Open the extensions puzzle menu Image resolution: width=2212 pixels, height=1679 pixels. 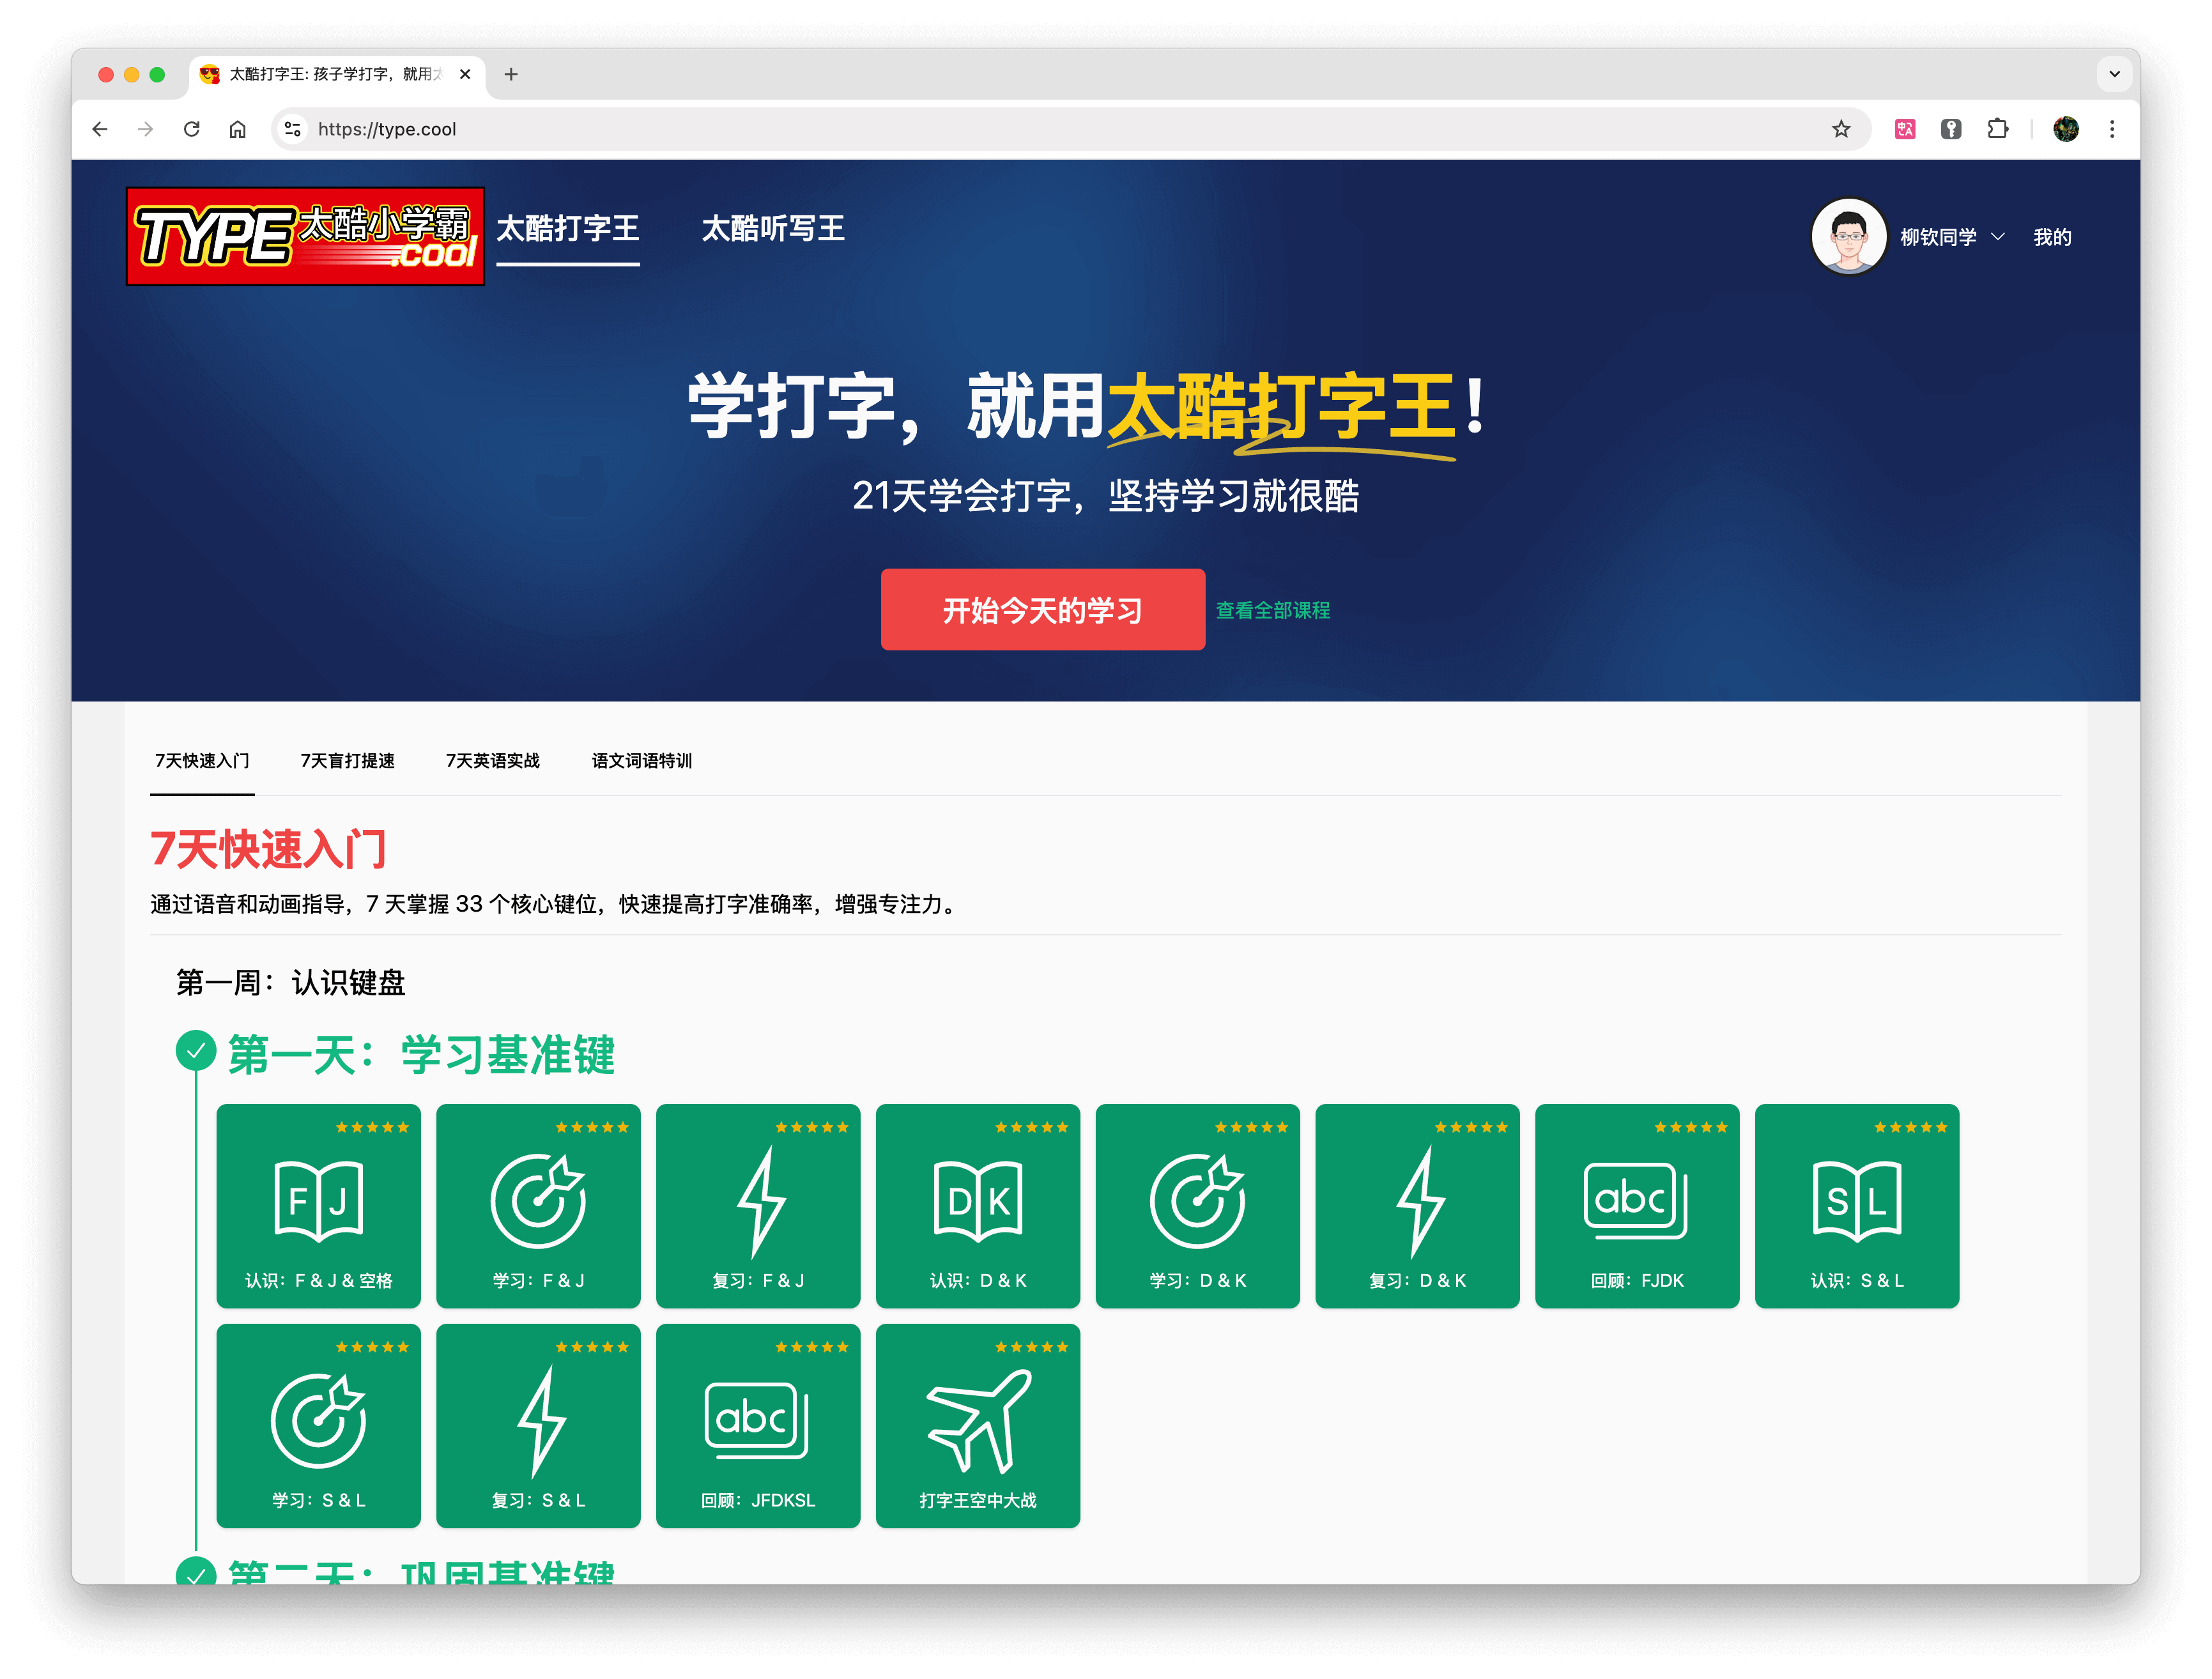(1998, 129)
